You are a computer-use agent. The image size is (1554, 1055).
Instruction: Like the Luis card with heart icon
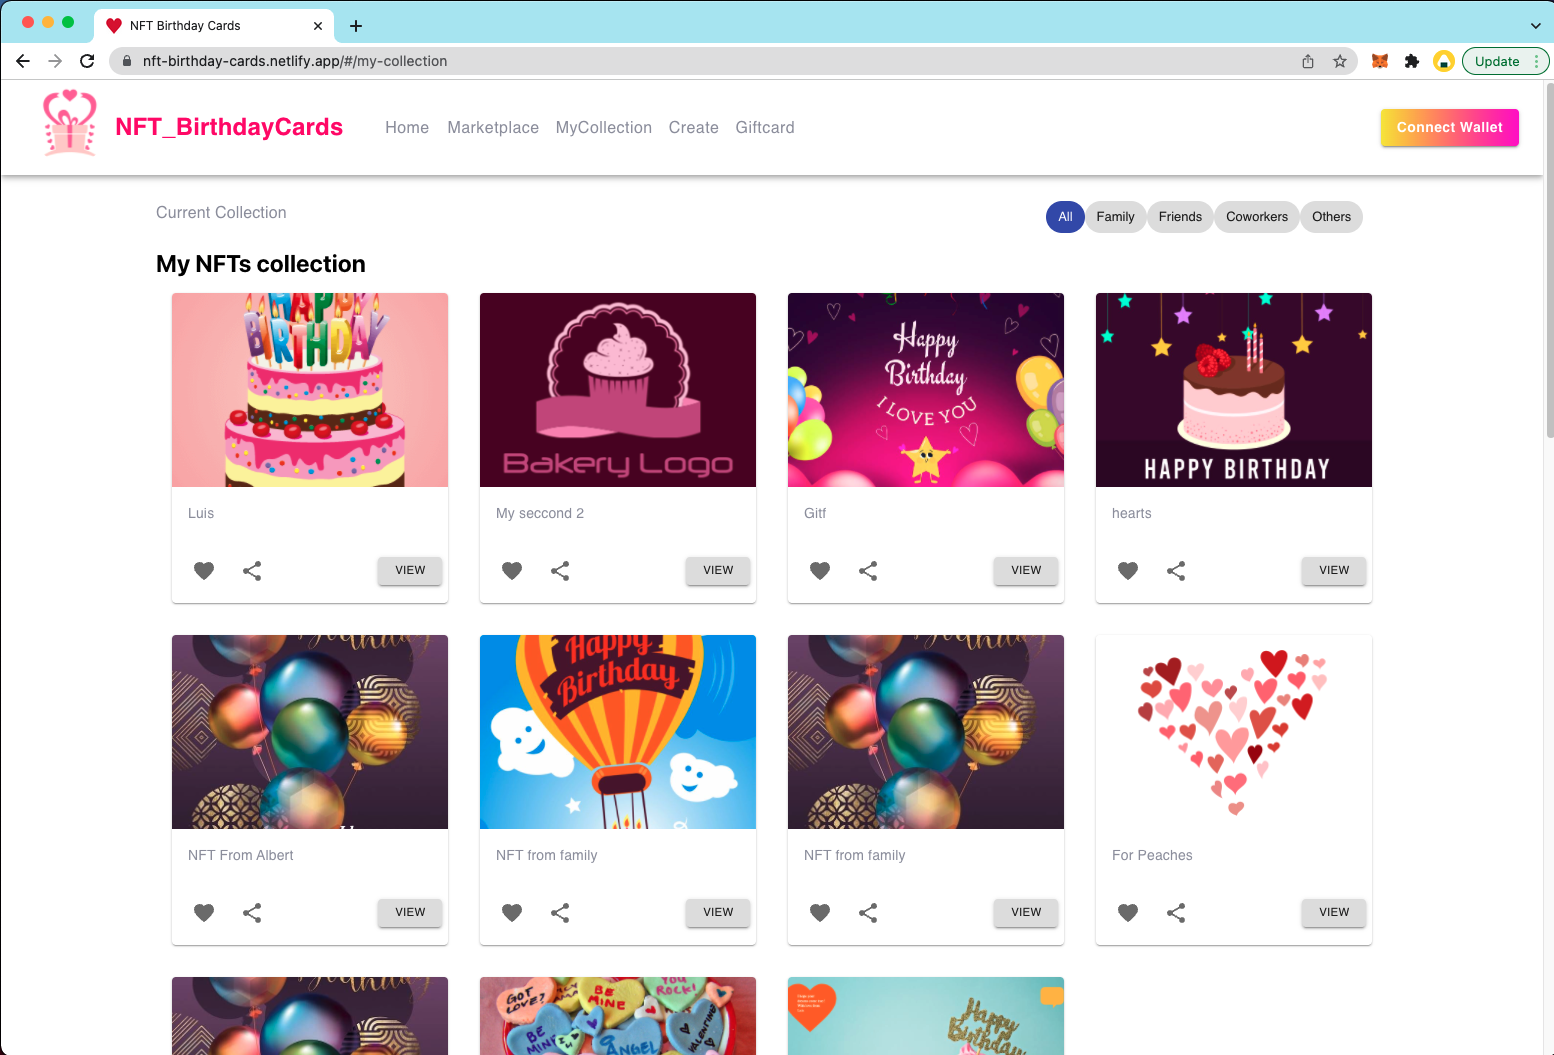pos(204,571)
